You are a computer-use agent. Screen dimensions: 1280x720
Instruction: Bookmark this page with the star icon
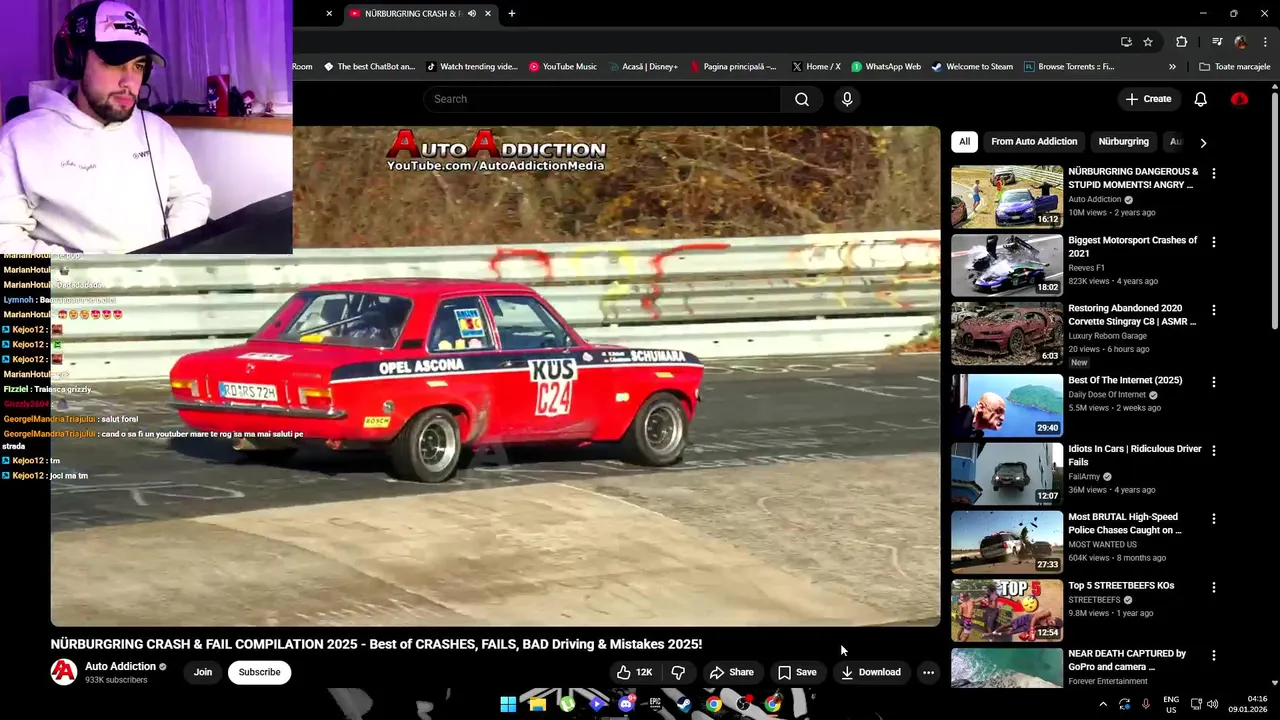(1148, 42)
